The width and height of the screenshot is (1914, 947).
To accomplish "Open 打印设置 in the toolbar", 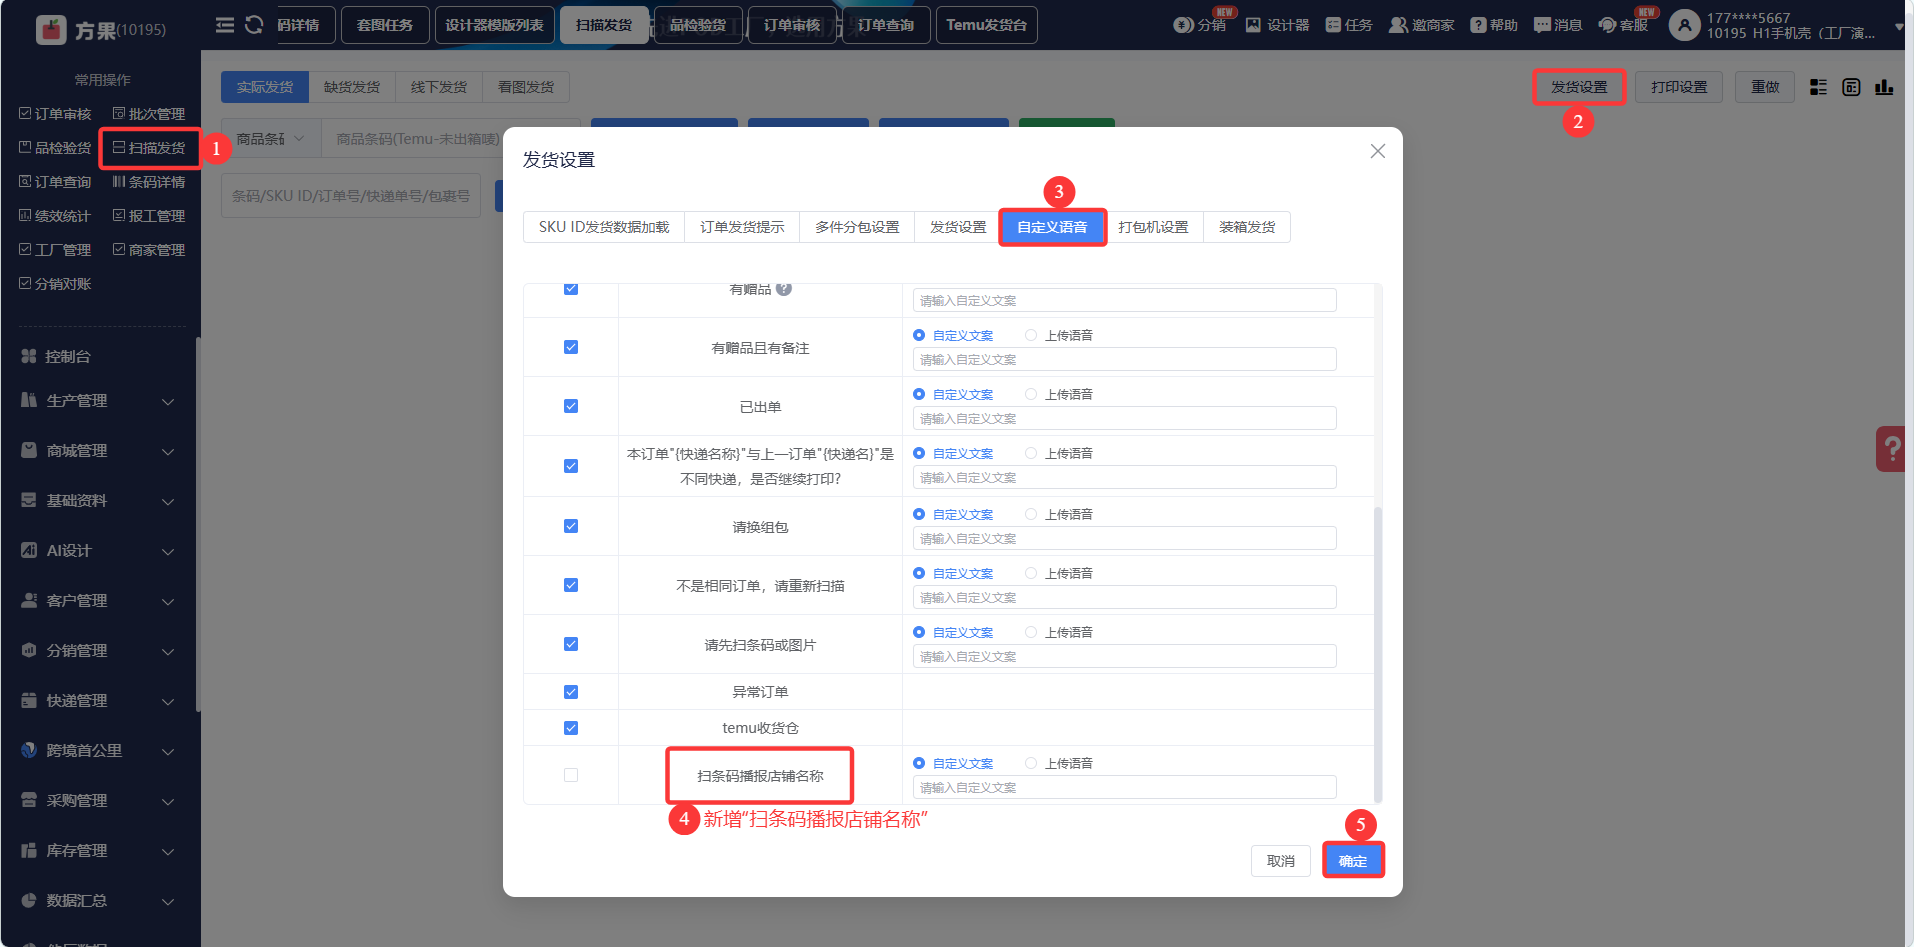I will pyautogui.click(x=1679, y=87).
